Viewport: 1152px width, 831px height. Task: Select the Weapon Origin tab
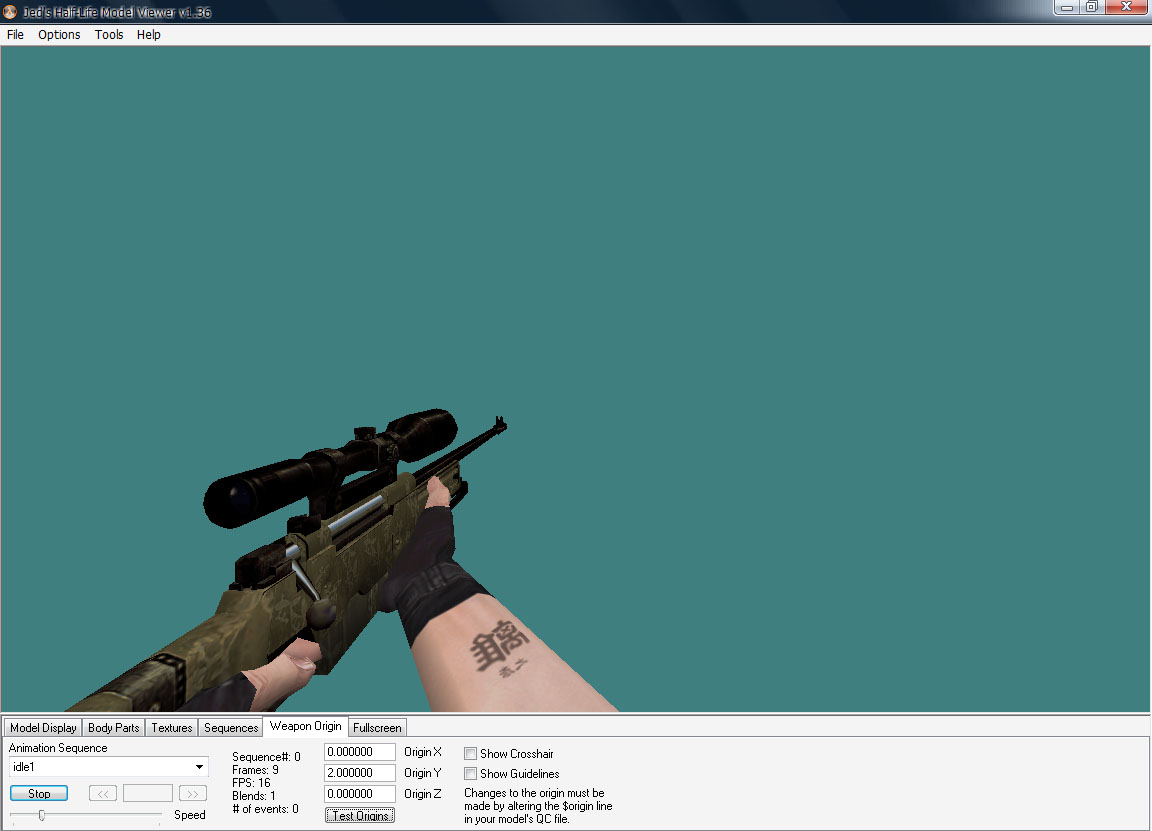pyautogui.click(x=306, y=726)
